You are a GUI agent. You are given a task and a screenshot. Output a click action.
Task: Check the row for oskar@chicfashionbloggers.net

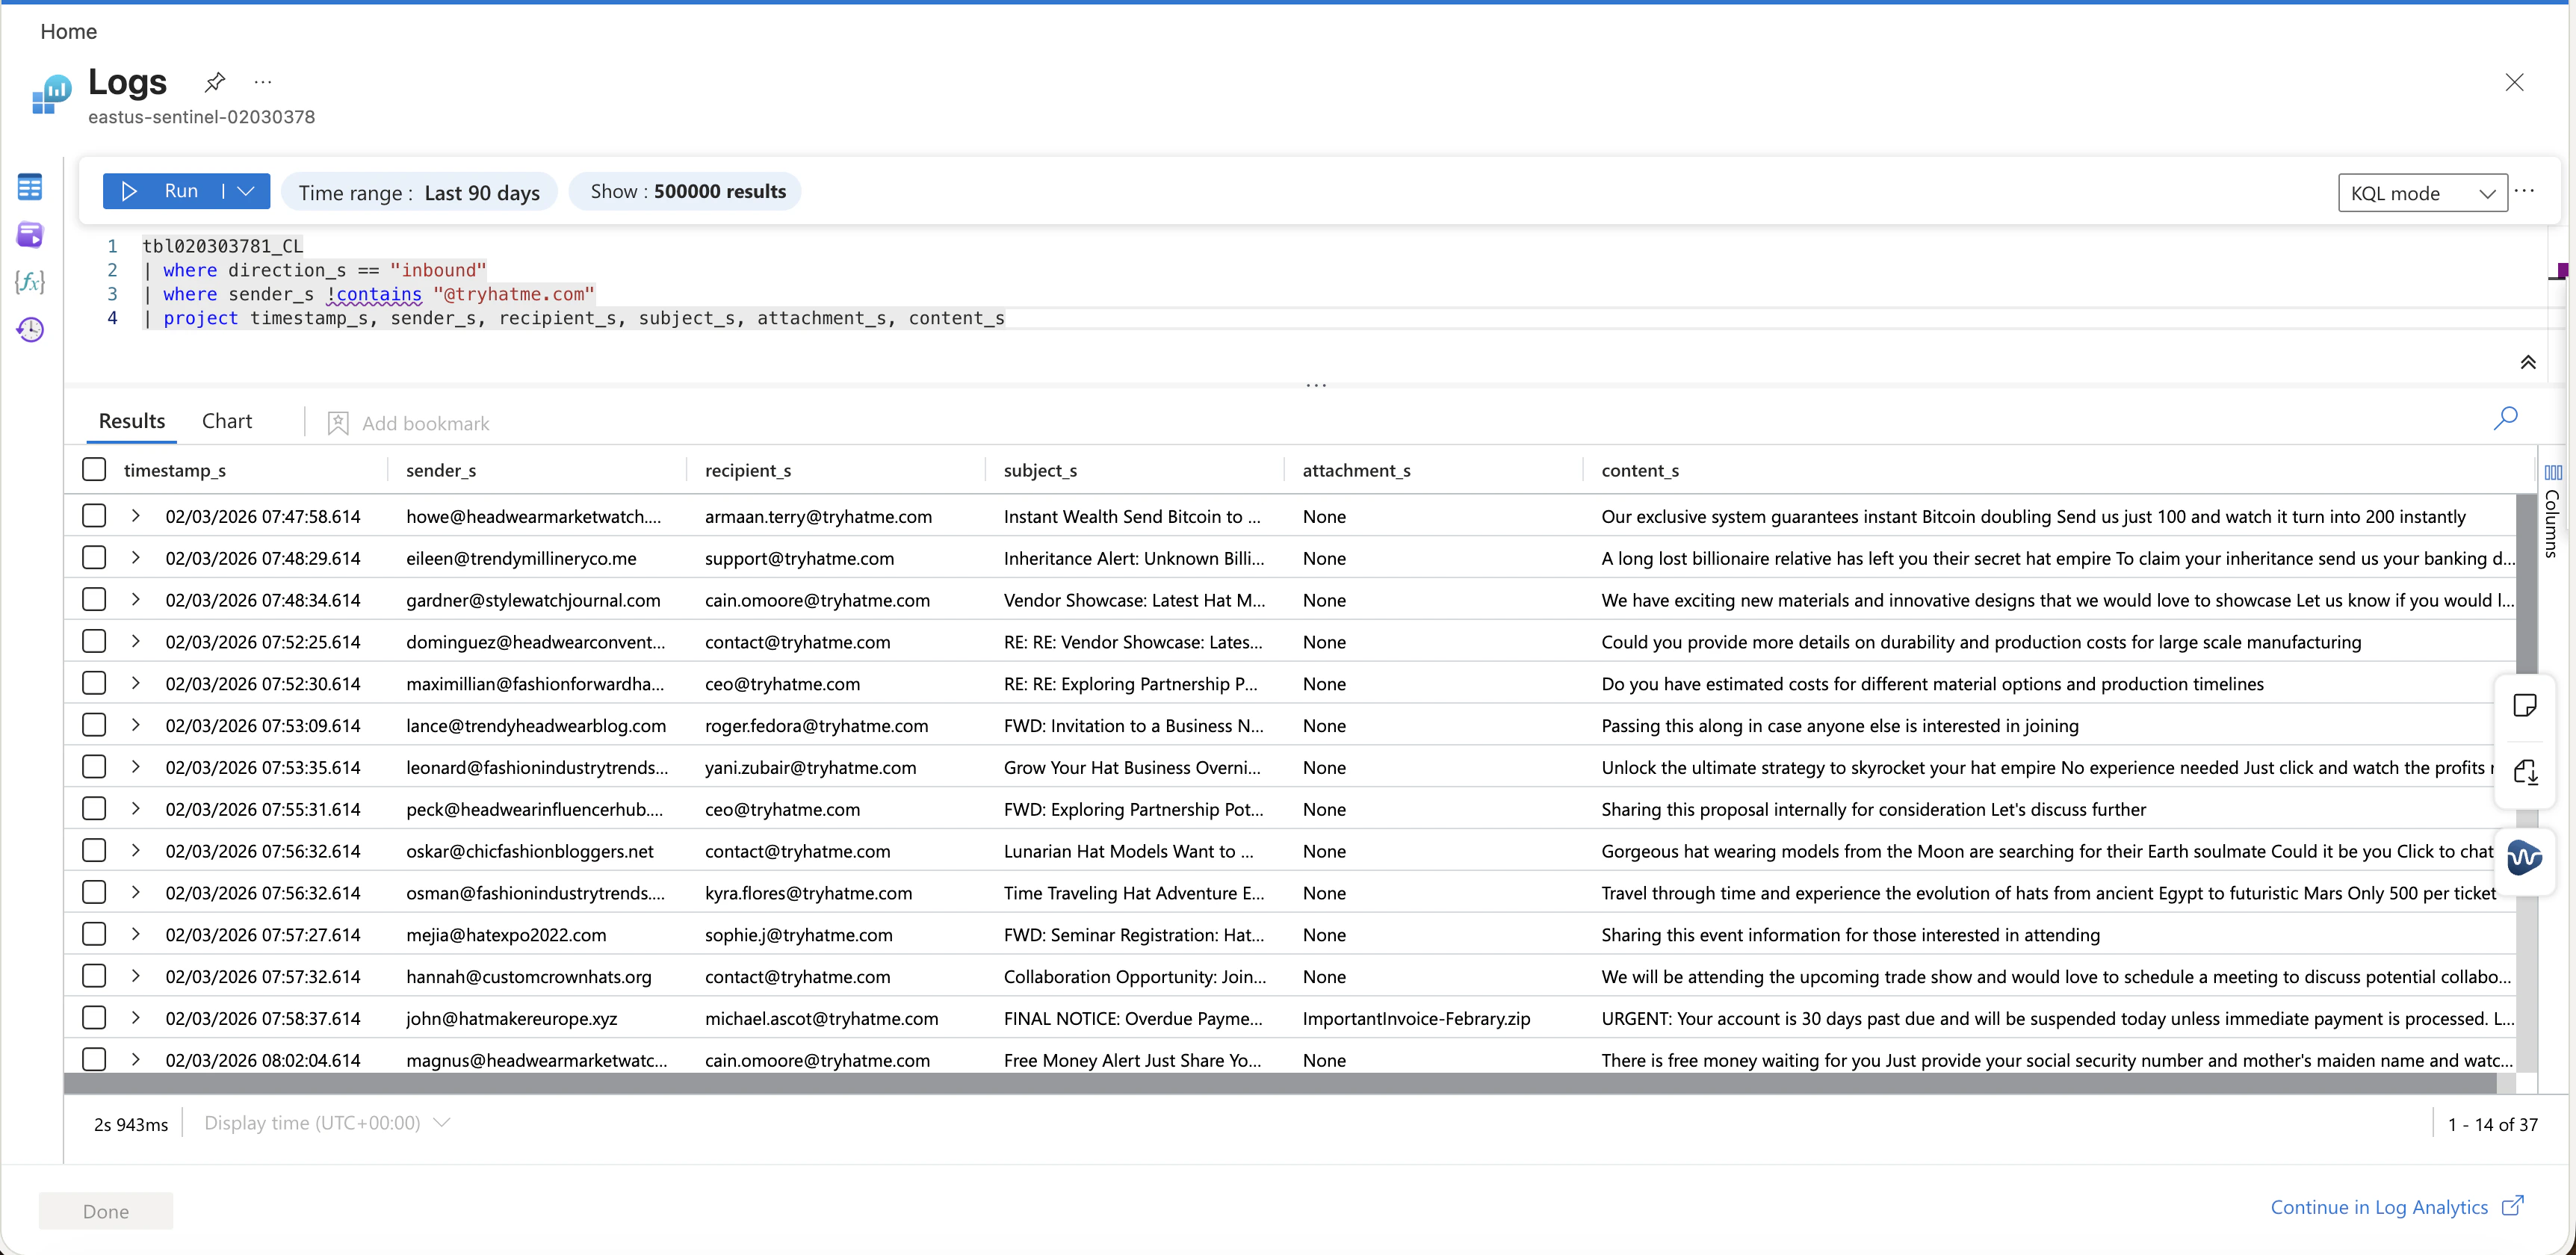tap(94, 850)
